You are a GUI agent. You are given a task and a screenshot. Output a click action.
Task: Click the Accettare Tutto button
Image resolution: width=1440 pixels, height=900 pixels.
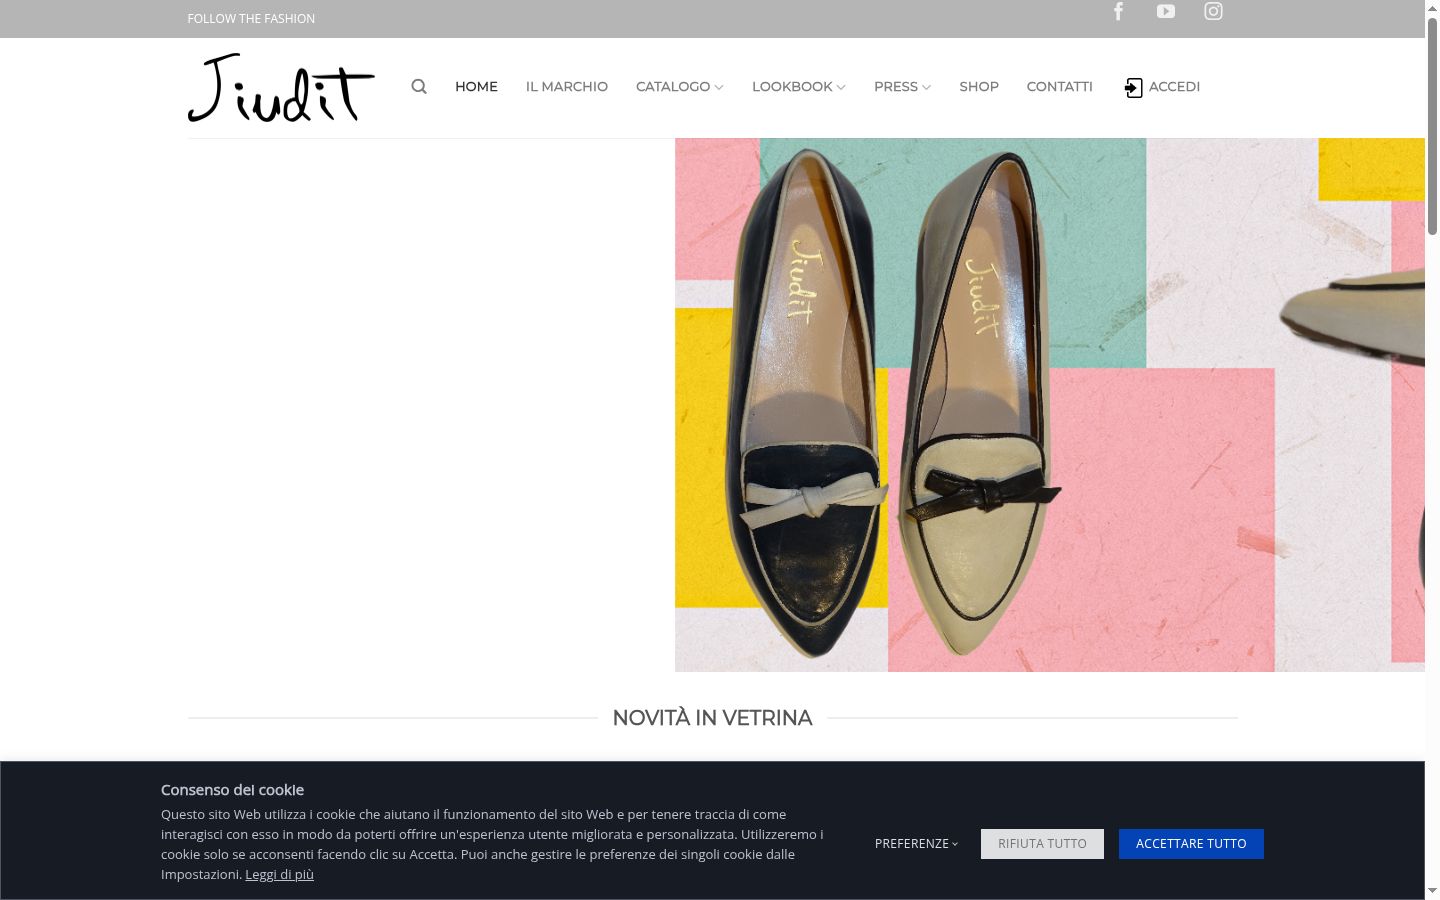[x=1191, y=844]
